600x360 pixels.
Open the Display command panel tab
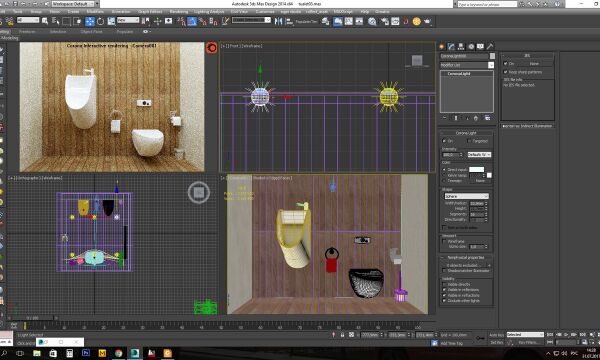(x=480, y=46)
